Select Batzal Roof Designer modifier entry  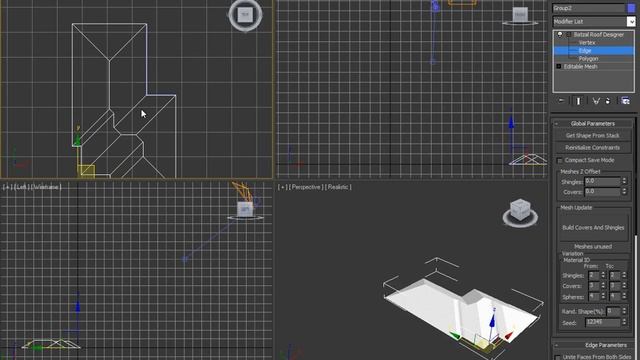[598, 35]
